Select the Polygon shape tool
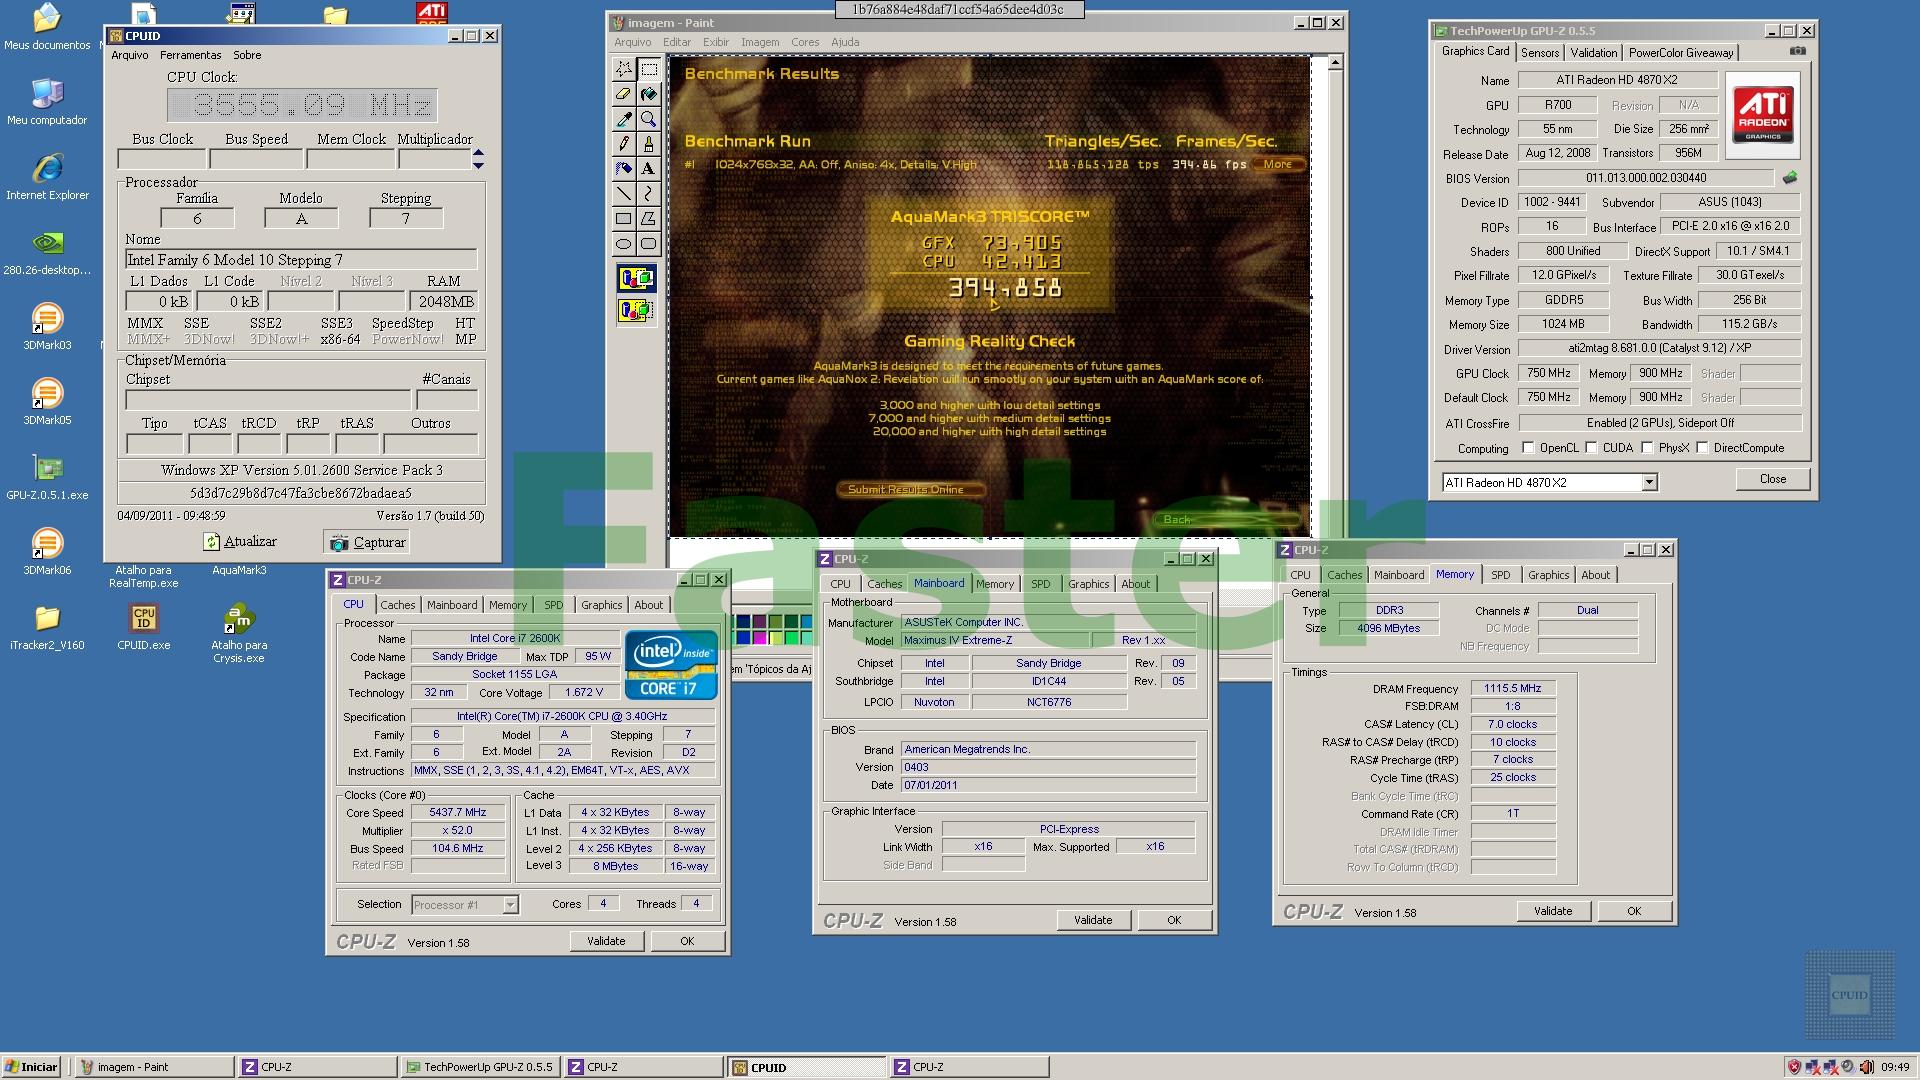This screenshot has height=1080, width=1920. coord(649,219)
